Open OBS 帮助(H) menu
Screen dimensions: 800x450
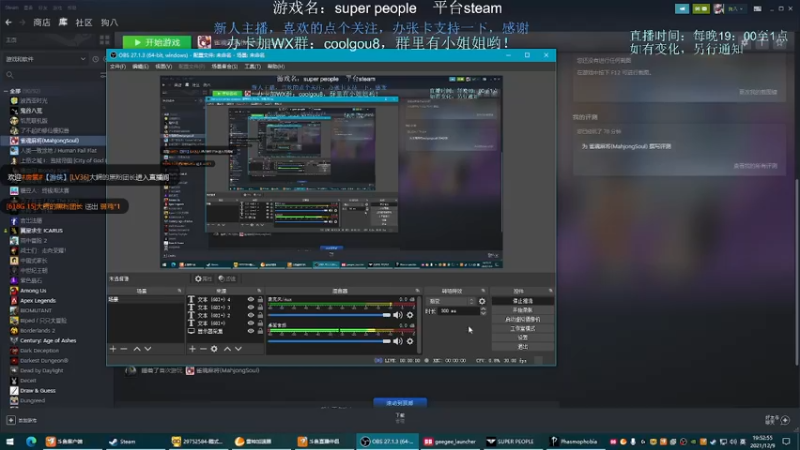click(276, 66)
